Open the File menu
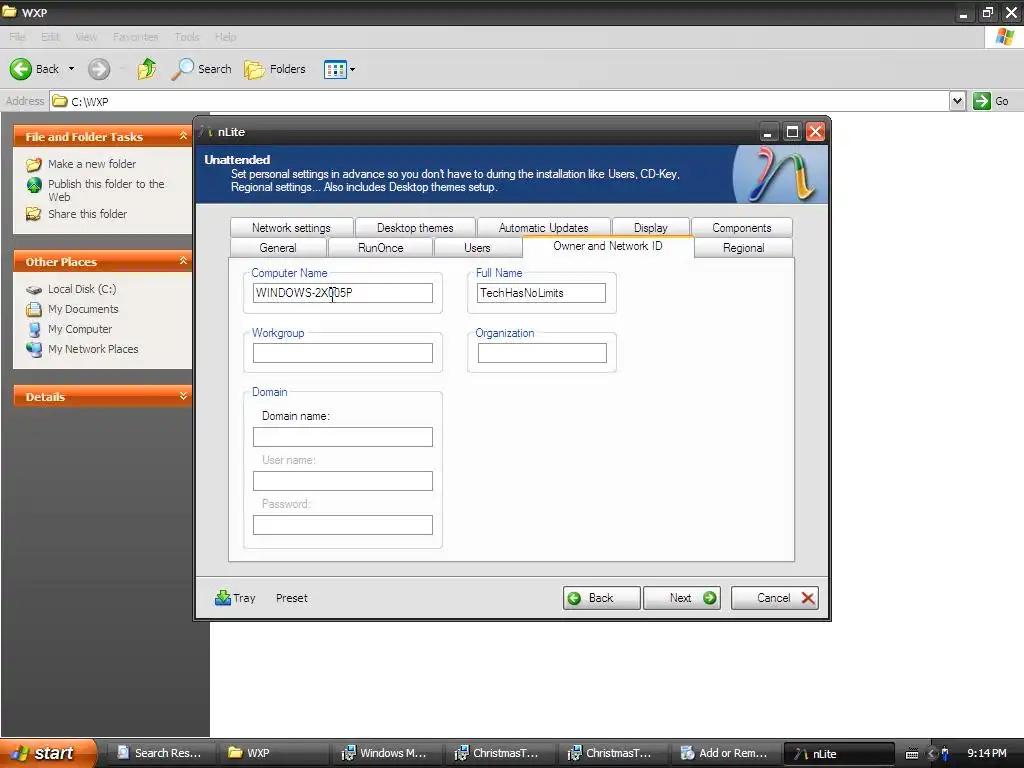 (18, 37)
